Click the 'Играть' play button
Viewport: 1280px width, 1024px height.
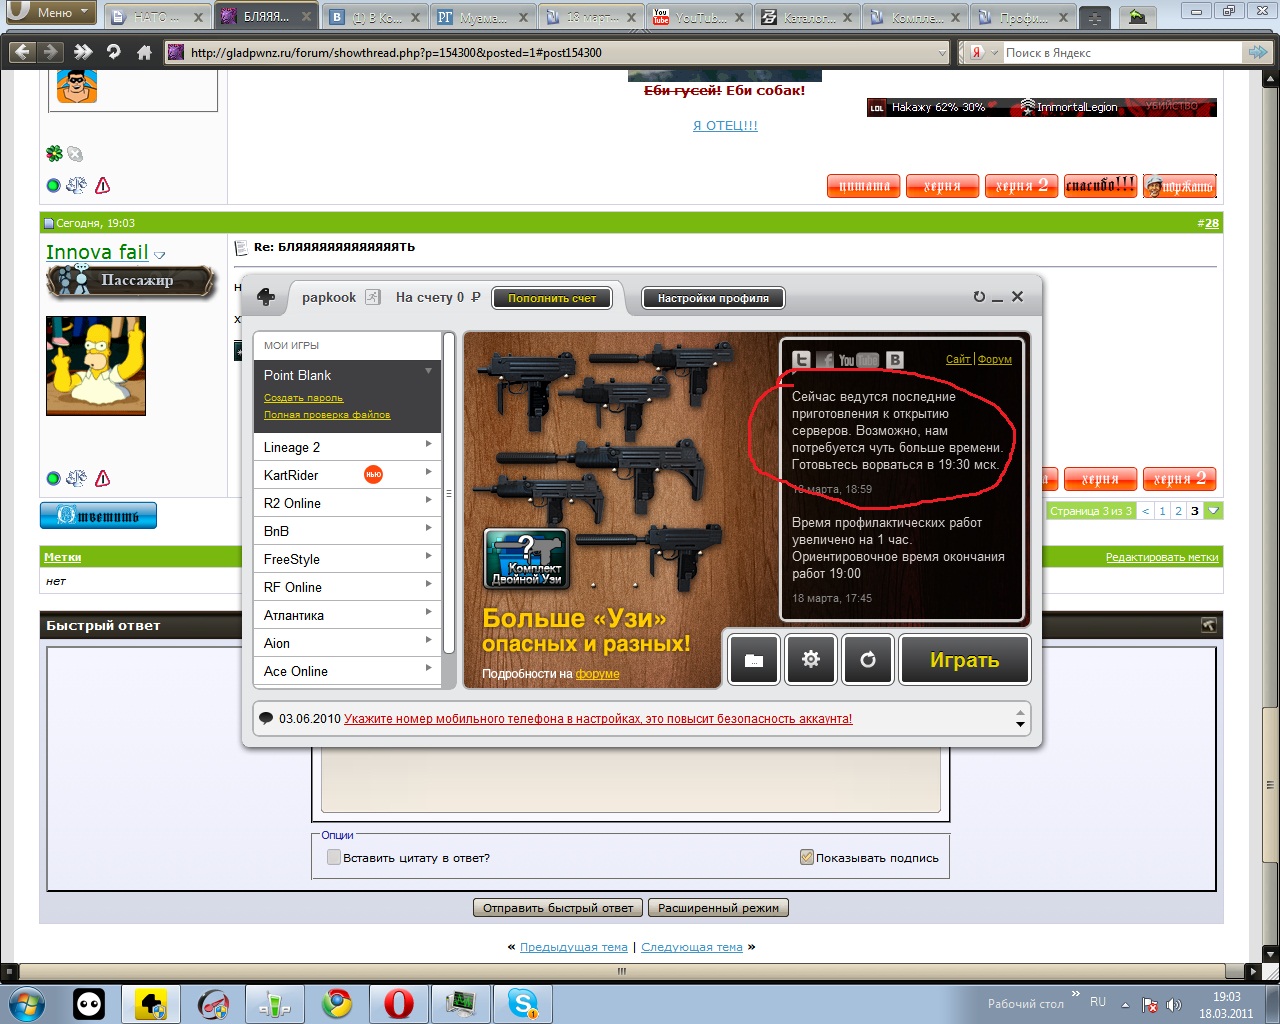pos(965,660)
